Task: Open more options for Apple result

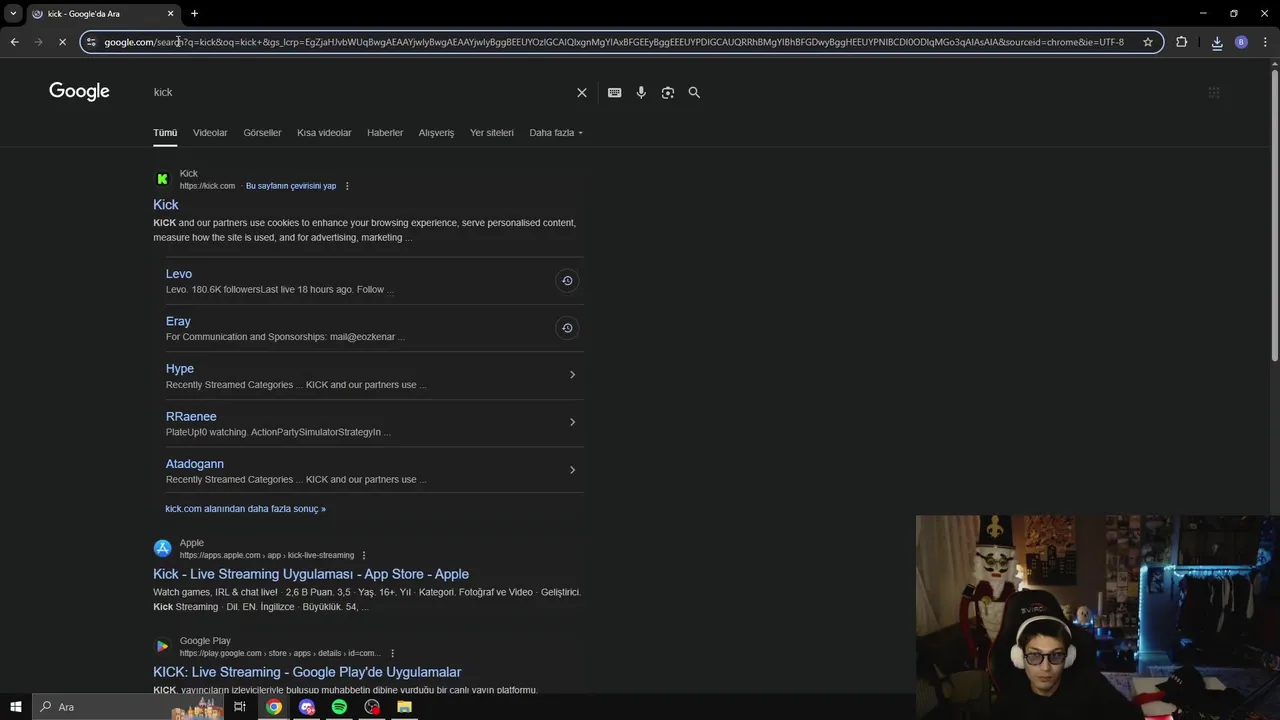Action: pos(364,555)
